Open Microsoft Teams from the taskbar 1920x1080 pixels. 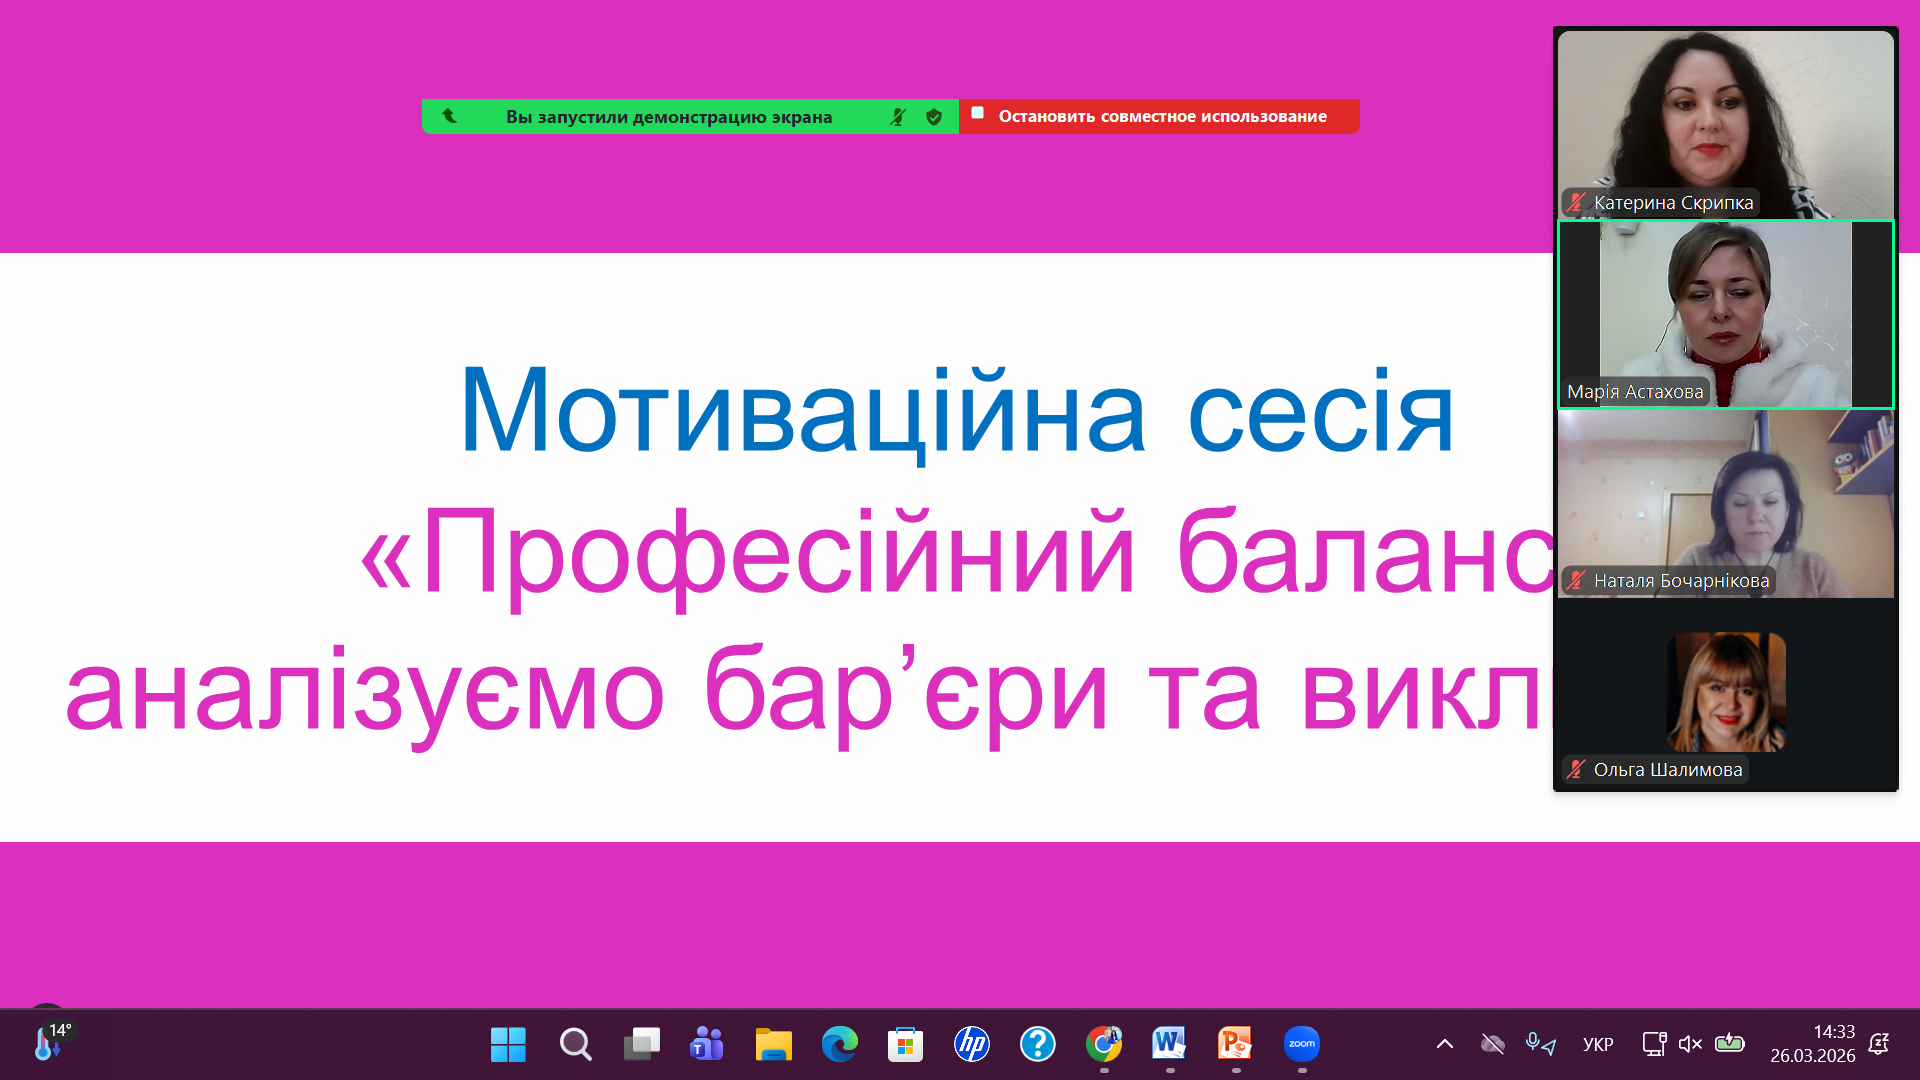coord(706,1044)
